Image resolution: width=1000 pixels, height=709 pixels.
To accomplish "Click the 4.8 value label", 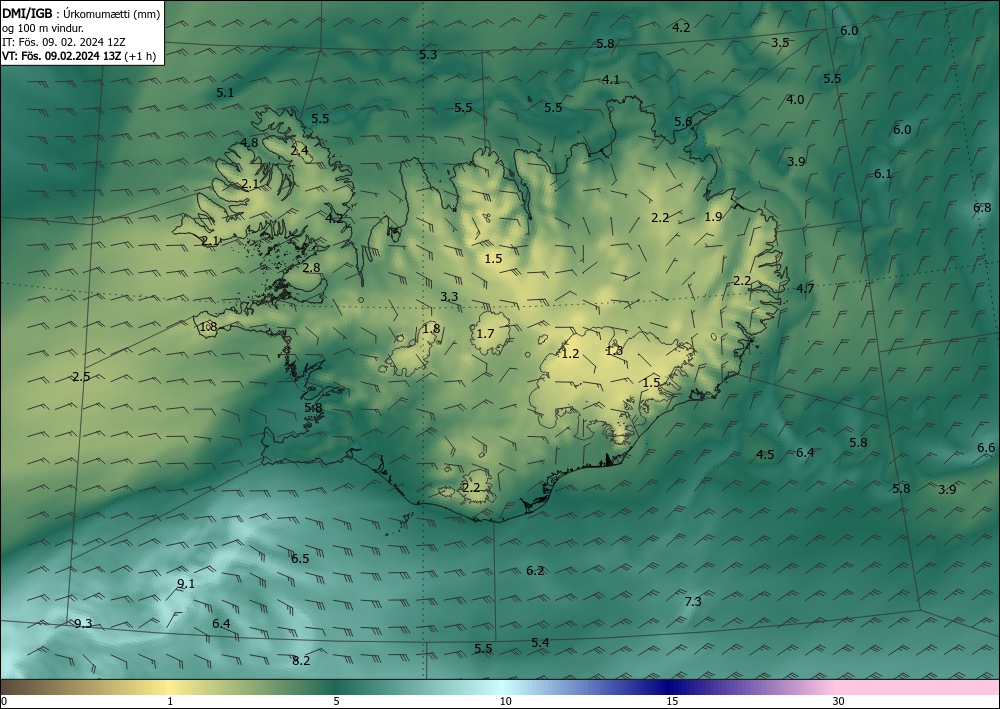I will pyautogui.click(x=249, y=143).
